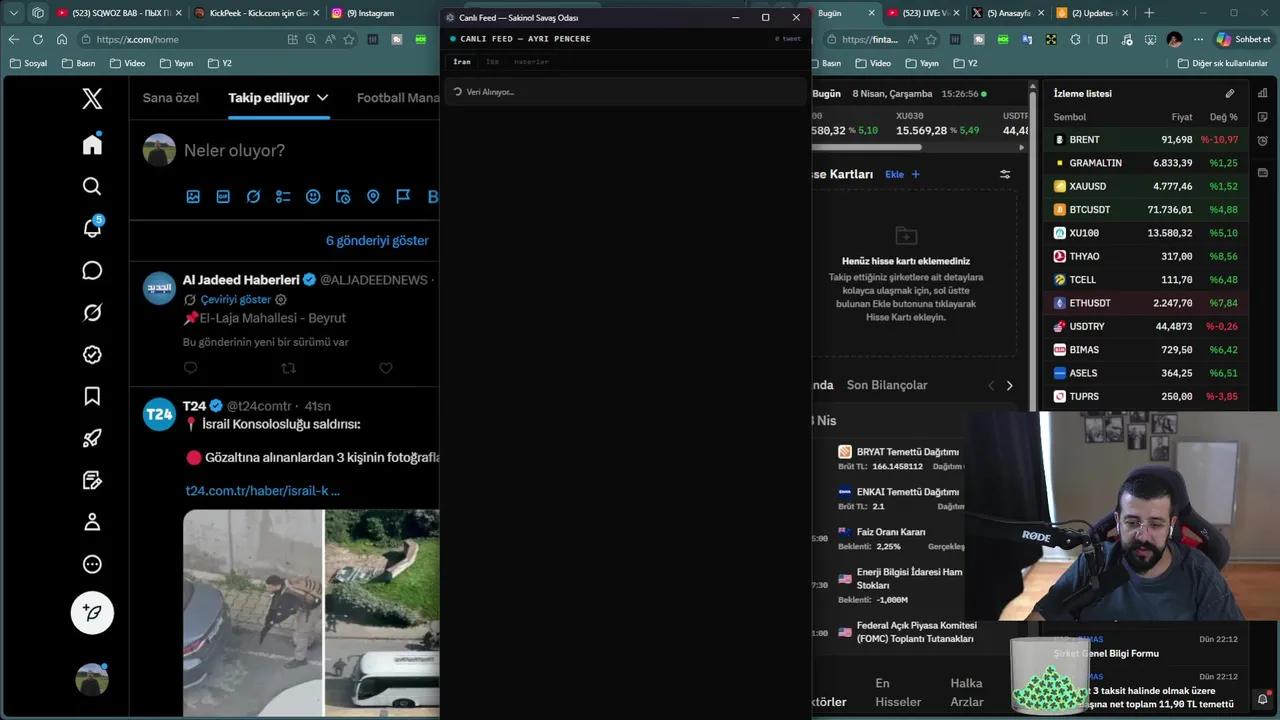This screenshot has width=1280, height=720.
Task: Create a poll via the poll icon
Action: [x=283, y=197]
